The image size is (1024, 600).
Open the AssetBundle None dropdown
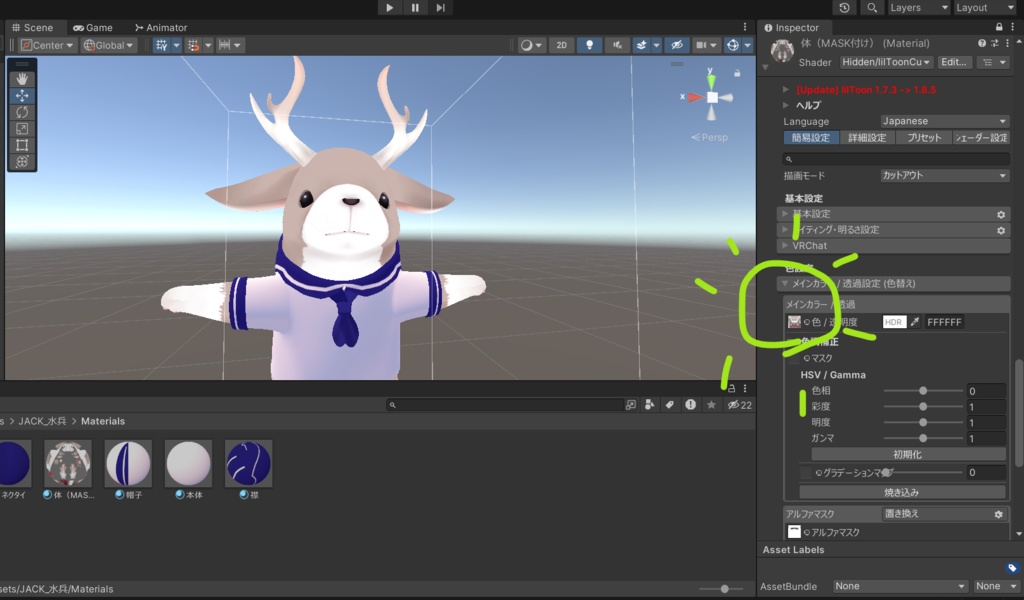tap(899, 586)
